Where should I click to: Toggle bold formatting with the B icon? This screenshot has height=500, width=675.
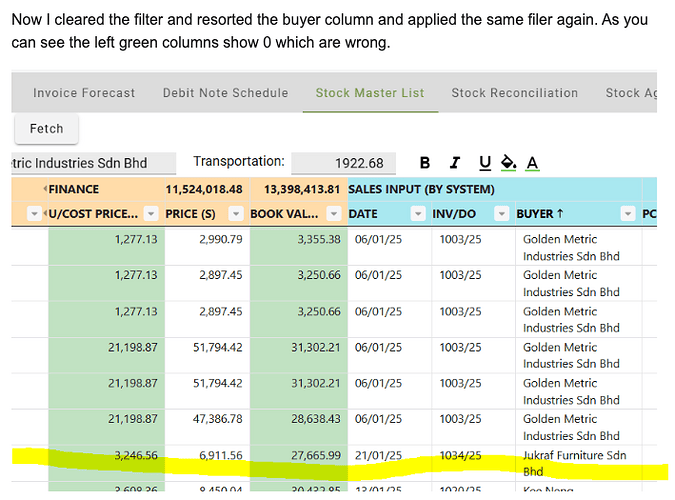point(424,163)
